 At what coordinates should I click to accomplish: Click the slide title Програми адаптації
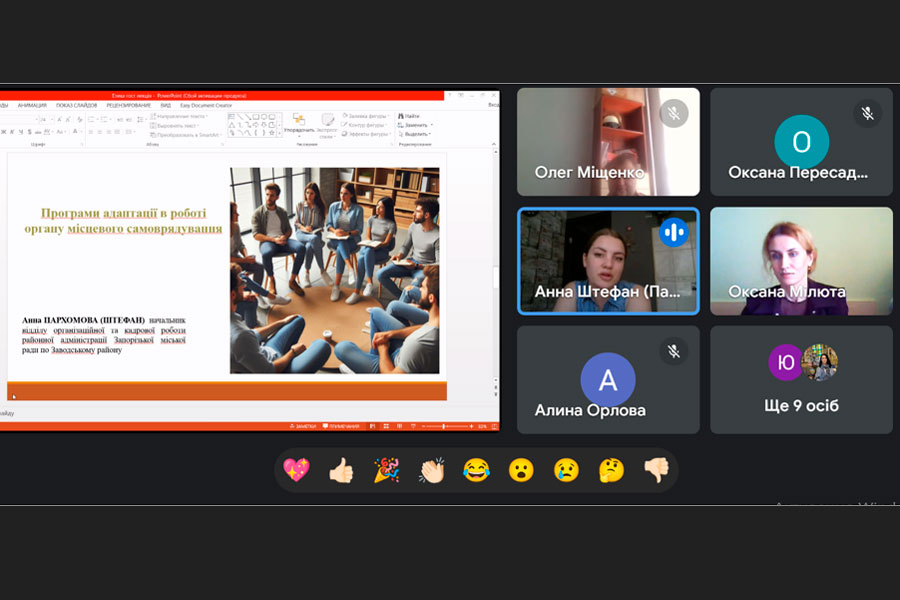pyautogui.click(x=123, y=221)
